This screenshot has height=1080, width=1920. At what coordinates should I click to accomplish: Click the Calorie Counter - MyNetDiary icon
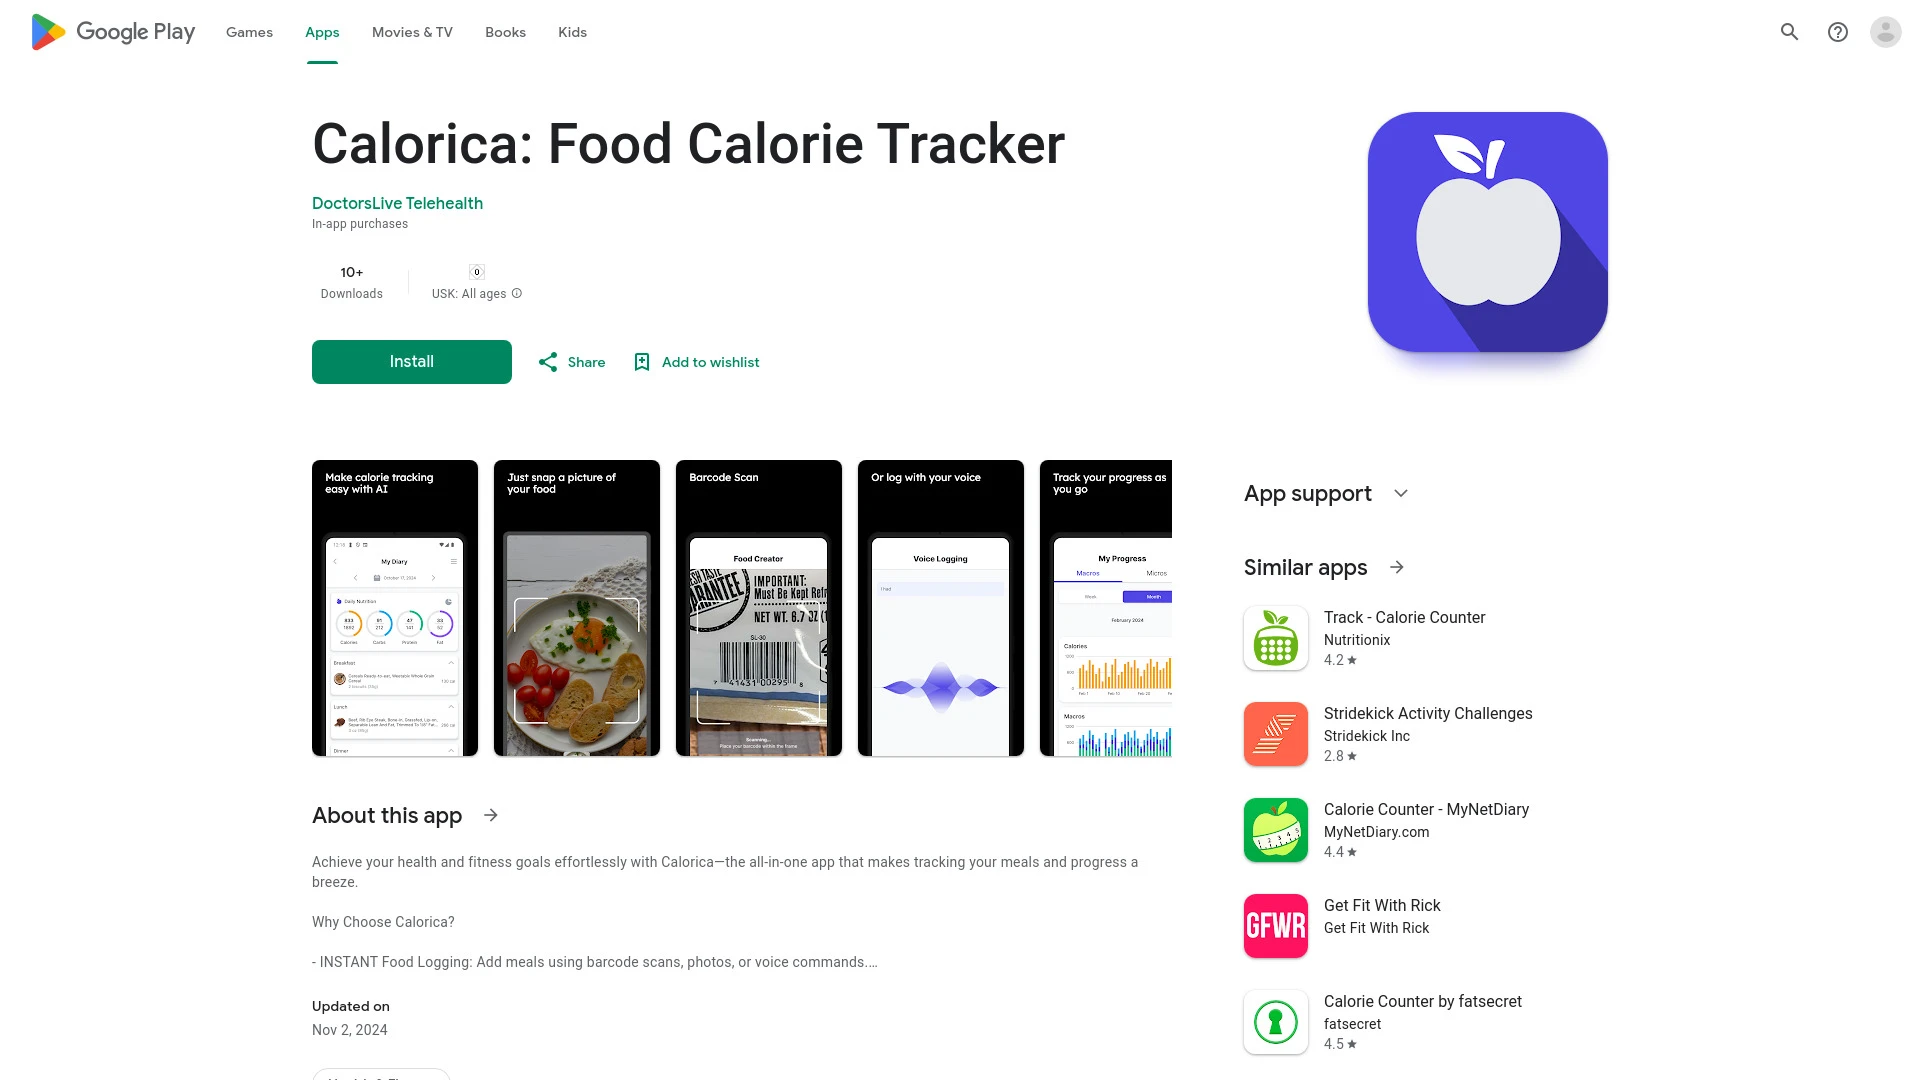click(x=1274, y=829)
